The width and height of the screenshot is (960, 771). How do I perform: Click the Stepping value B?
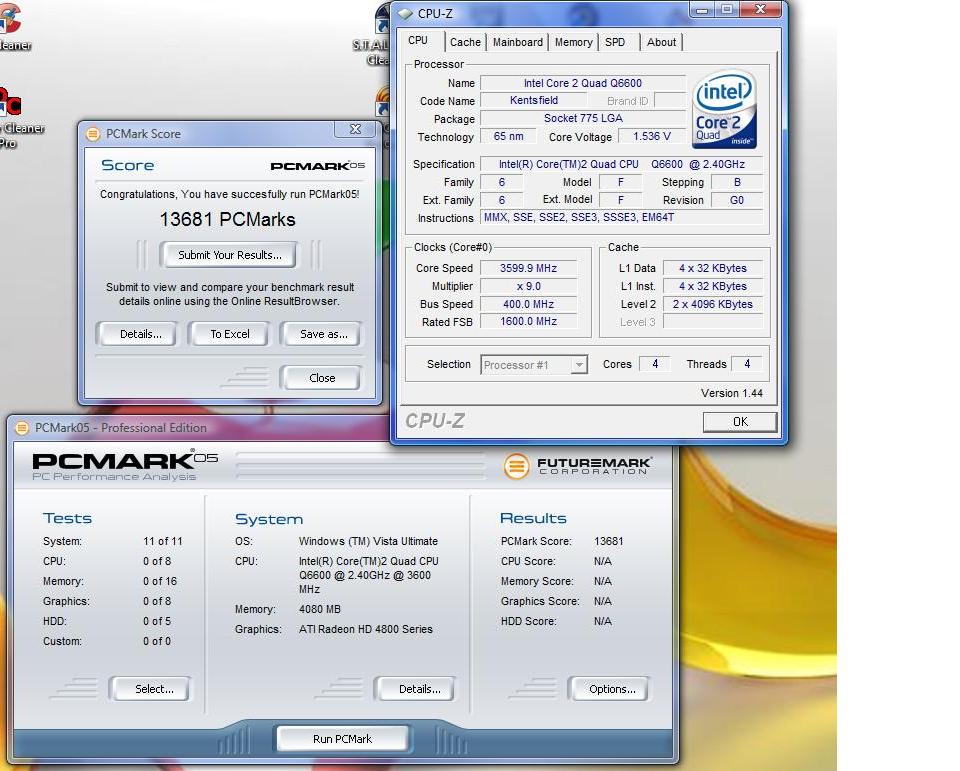[737, 182]
